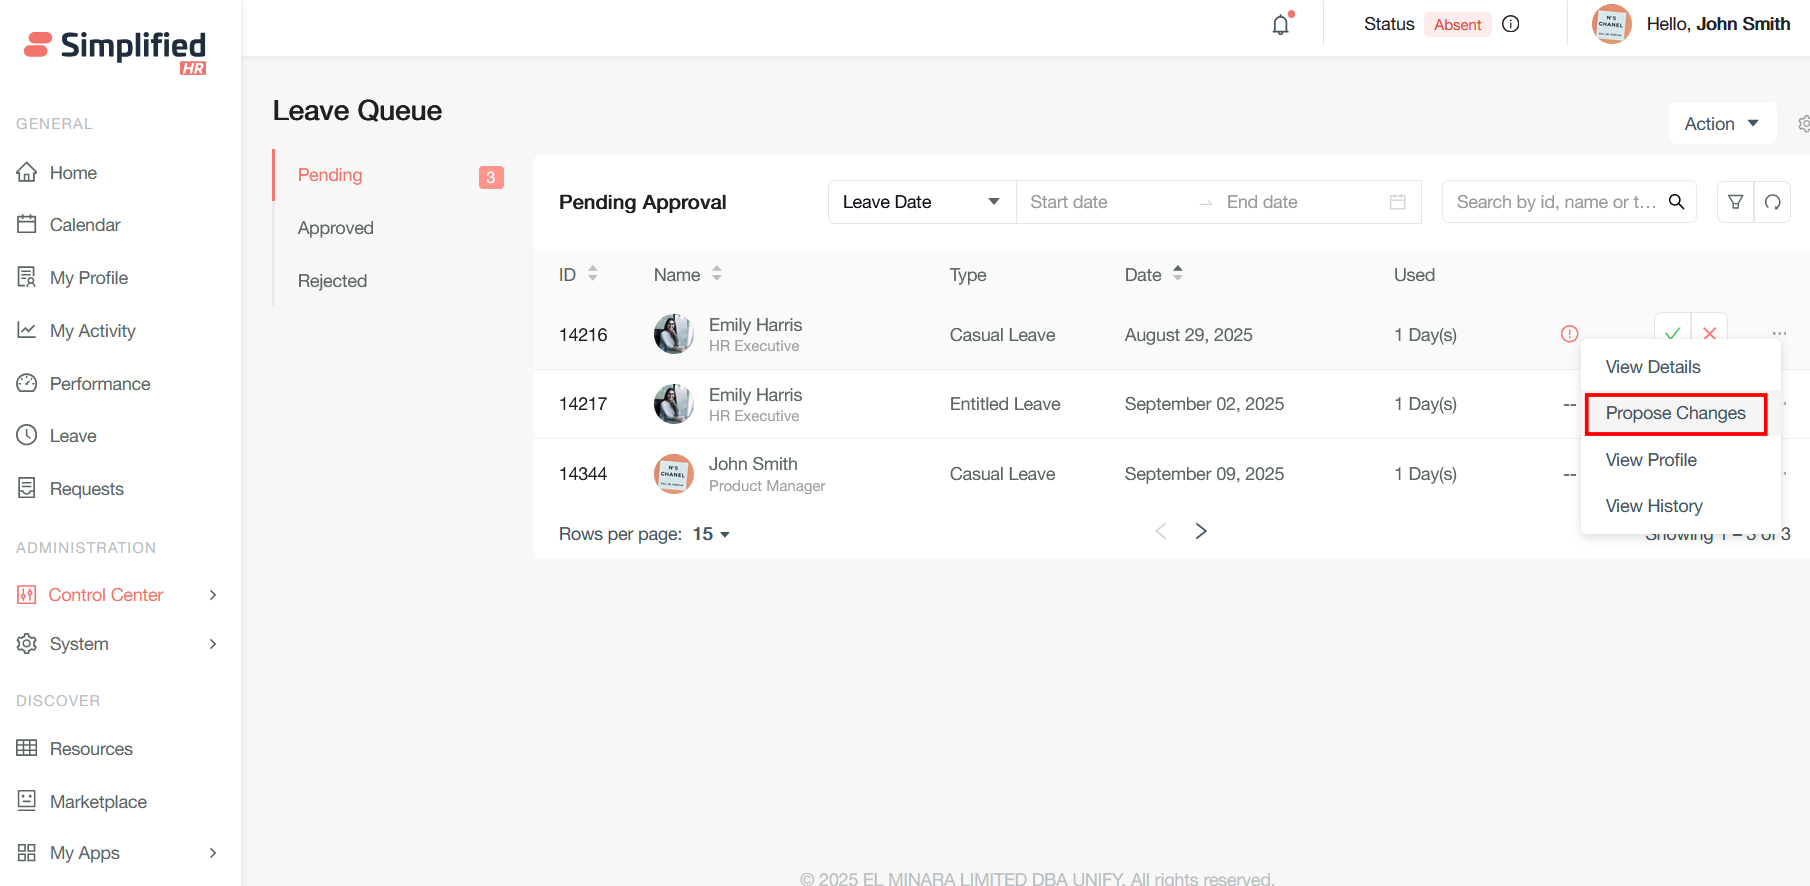Click the filter funnel icon
Viewport: 1810px width, 886px height.
click(x=1735, y=202)
